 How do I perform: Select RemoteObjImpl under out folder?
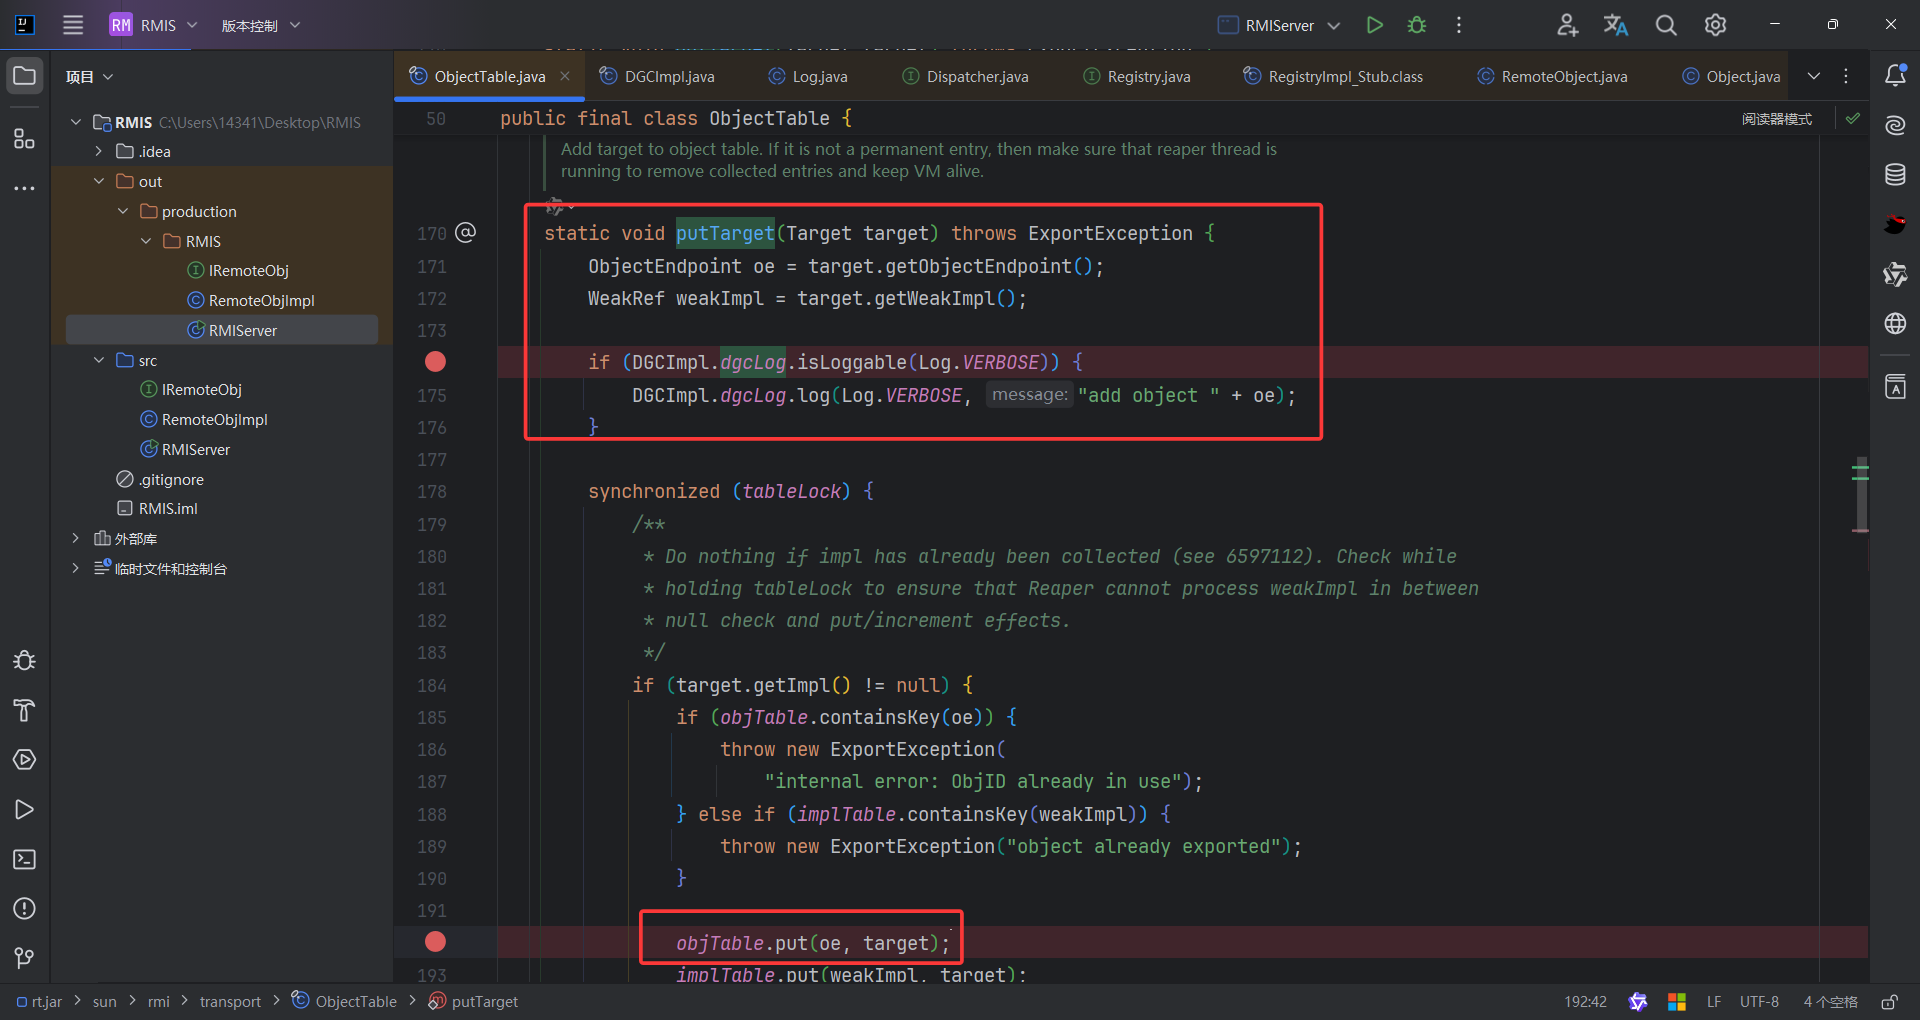tap(251, 301)
